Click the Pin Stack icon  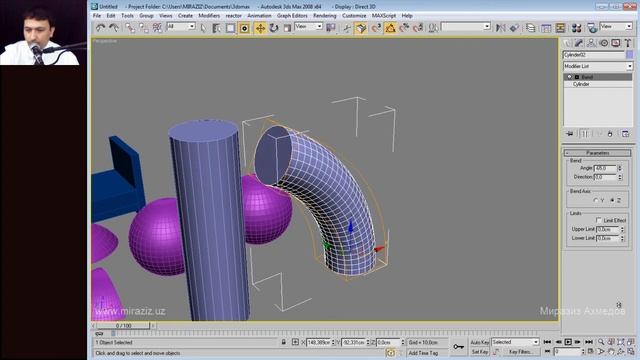(570, 134)
